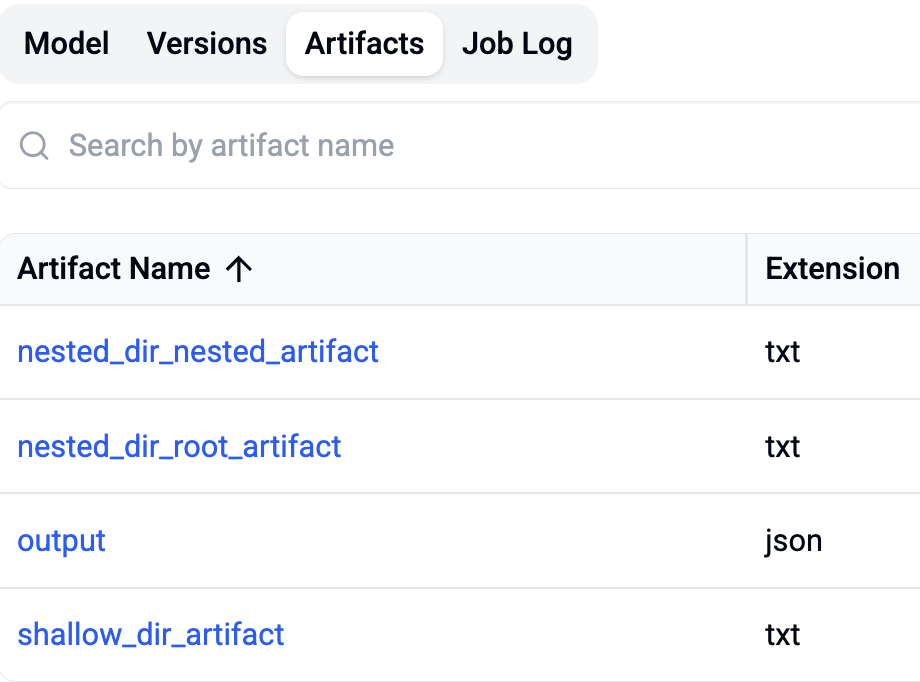Click the txt label for shallow_dir_artifact
Viewport: 920px width, 682px height.
click(783, 635)
